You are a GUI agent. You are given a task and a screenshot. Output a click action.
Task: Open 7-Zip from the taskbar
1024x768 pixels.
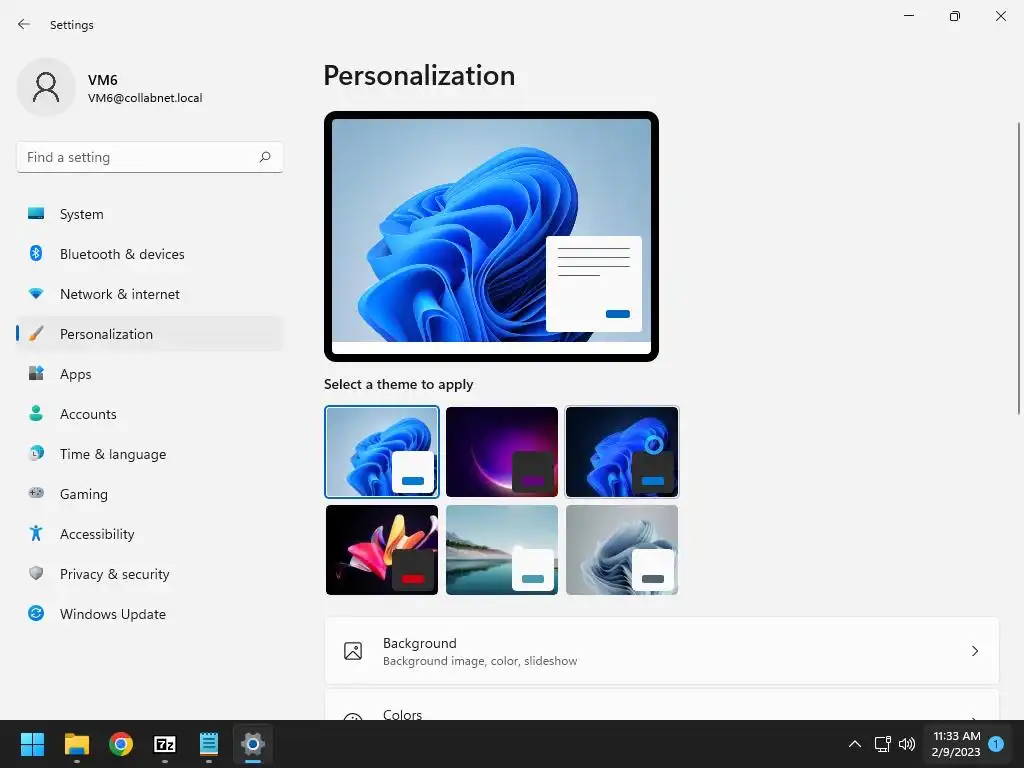165,744
